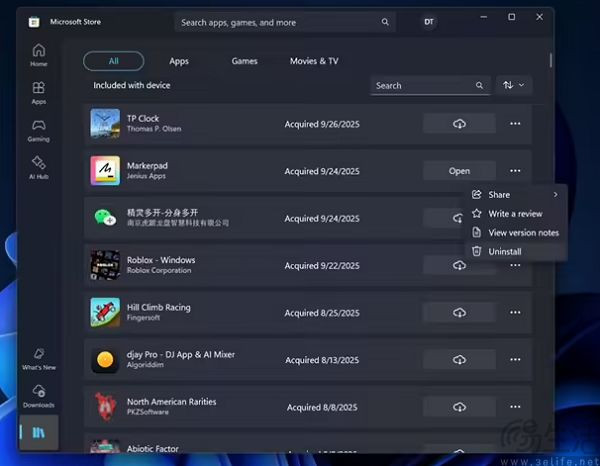Open more options for TP Clock
This screenshot has width=600, height=466.
pos(515,124)
